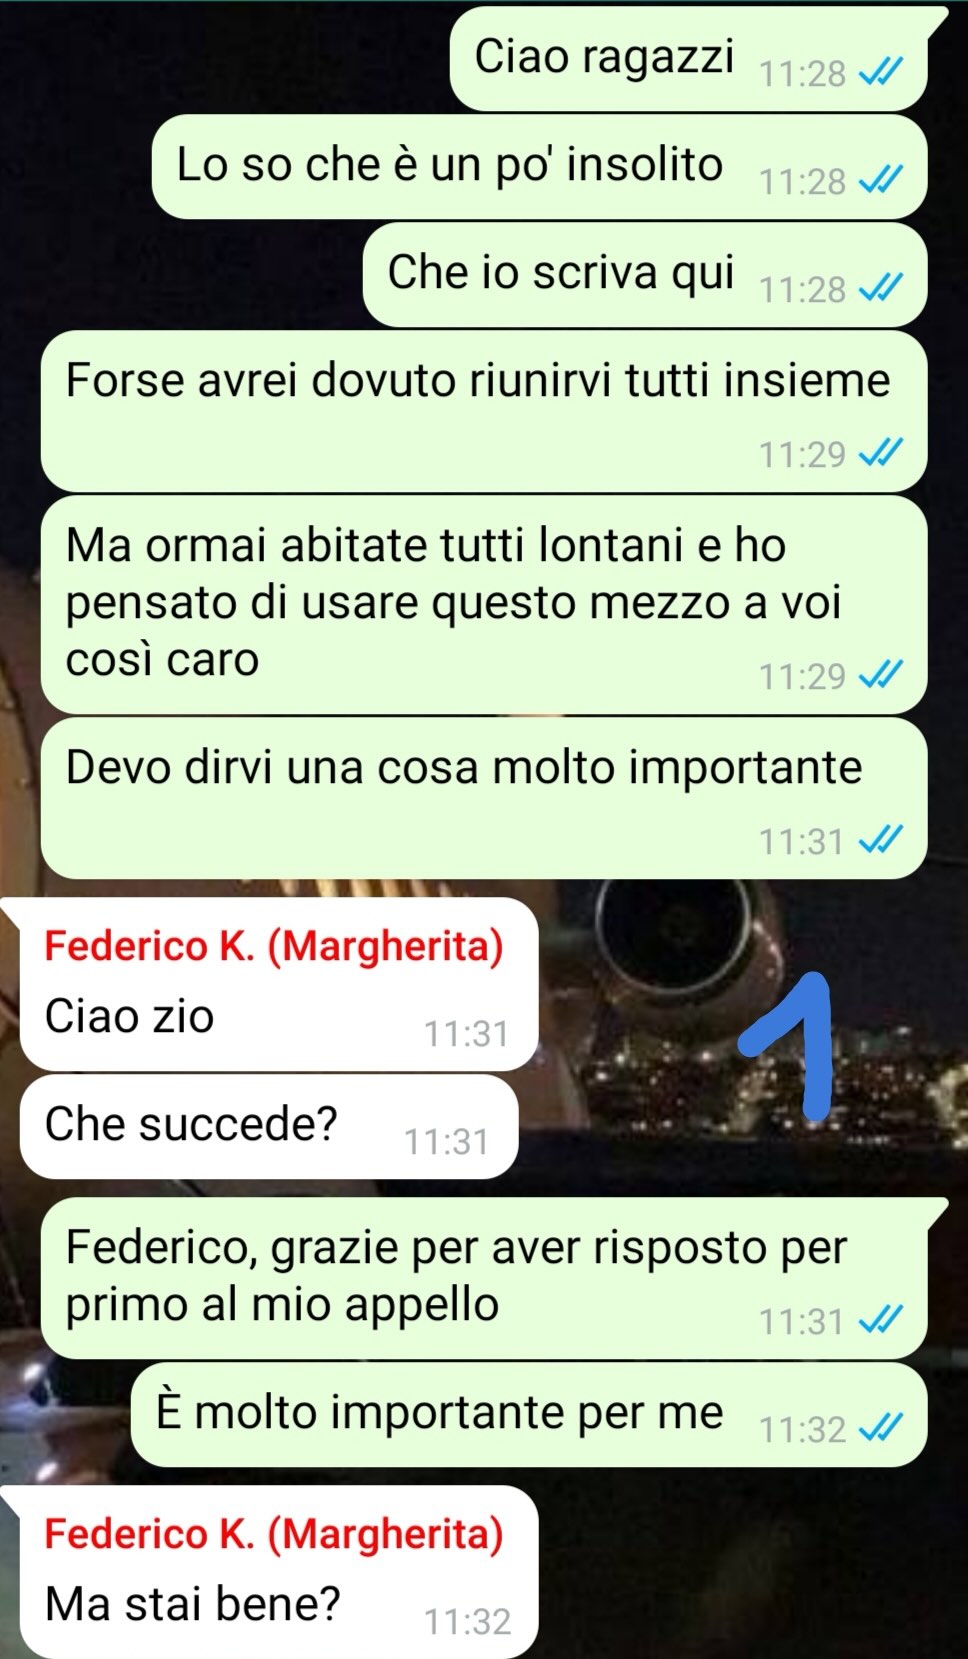Select the 'Lo so che è un po' insolito' bubble
This screenshot has height=1659, width=968.
click(x=540, y=167)
